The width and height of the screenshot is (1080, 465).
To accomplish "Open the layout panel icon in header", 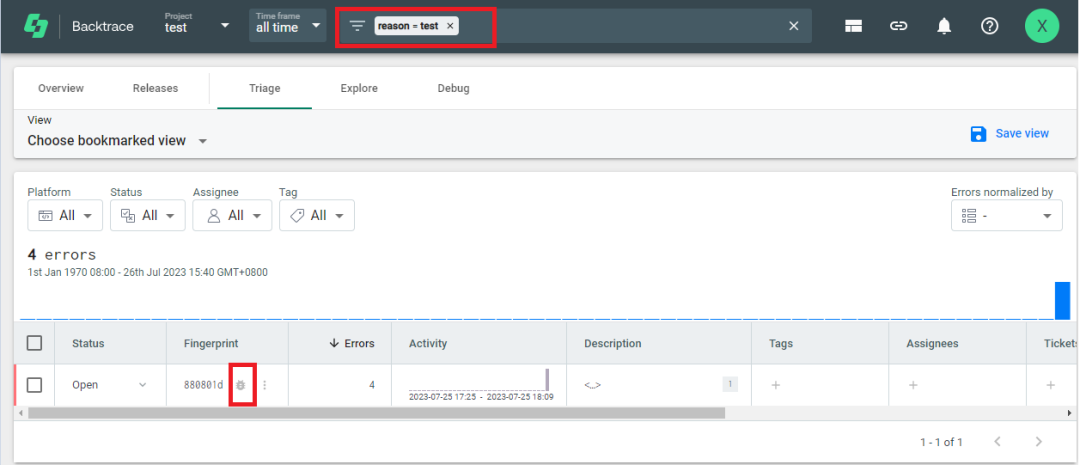I will click(853, 26).
